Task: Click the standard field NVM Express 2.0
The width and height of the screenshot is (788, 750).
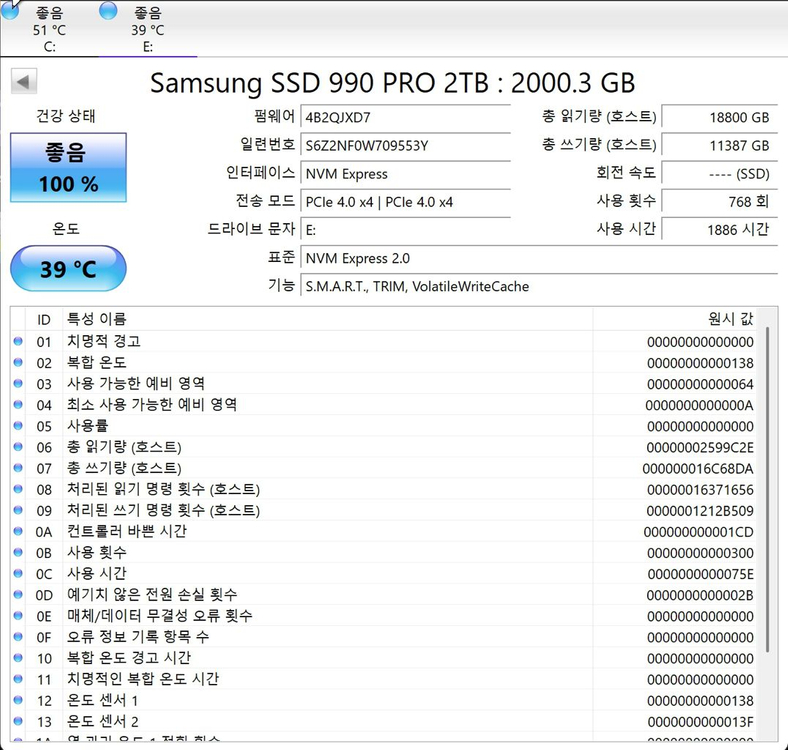Action: click(538, 258)
